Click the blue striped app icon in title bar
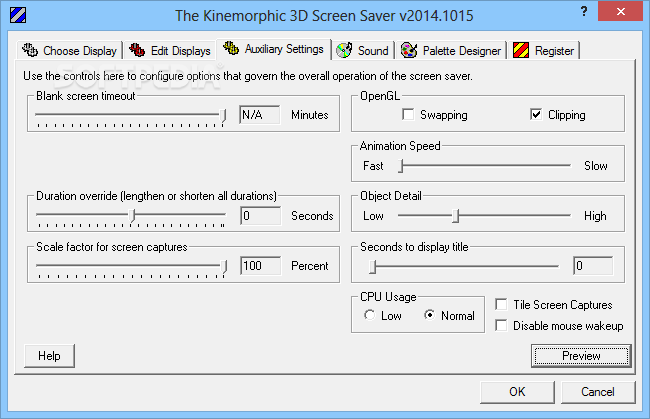This screenshot has width=650, height=419. [18, 15]
